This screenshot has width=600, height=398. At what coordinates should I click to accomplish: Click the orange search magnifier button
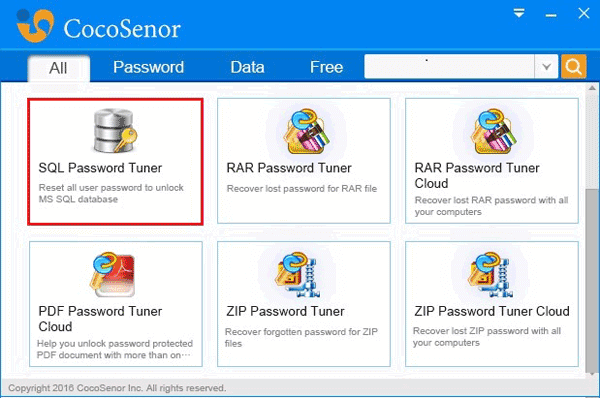pos(573,67)
